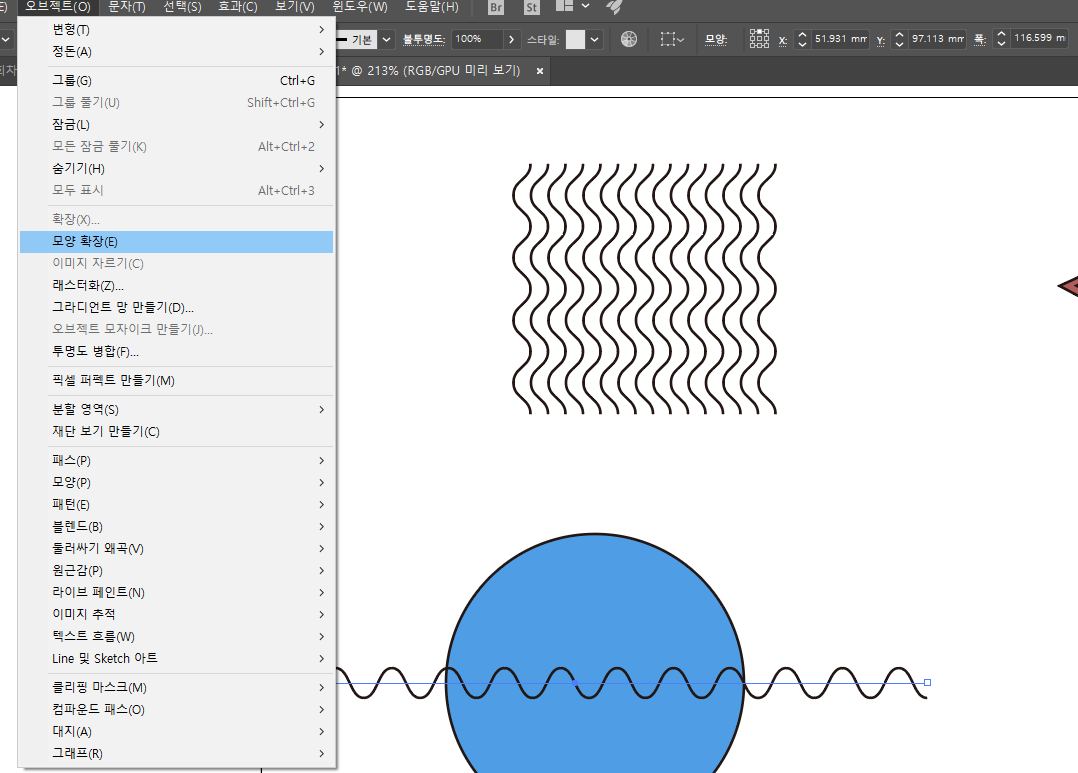Screen dimensions: 1078x773
Task: Open the 모양 shape properties link
Action: point(716,39)
